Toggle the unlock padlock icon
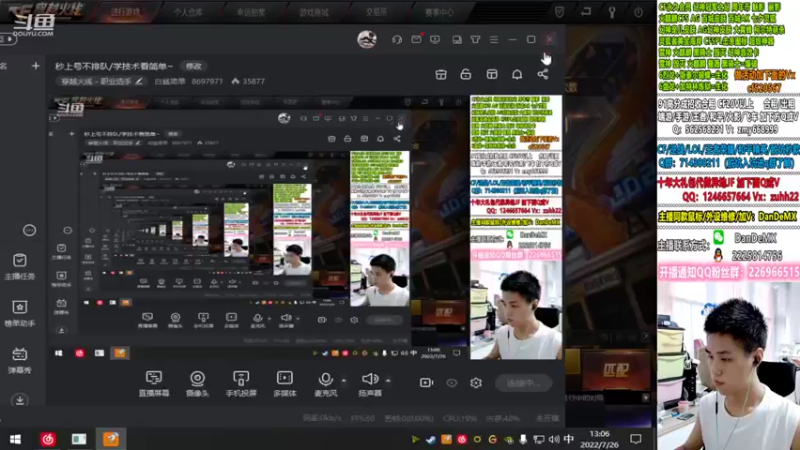The height and width of the screenshot is (450, 800). 466,74
